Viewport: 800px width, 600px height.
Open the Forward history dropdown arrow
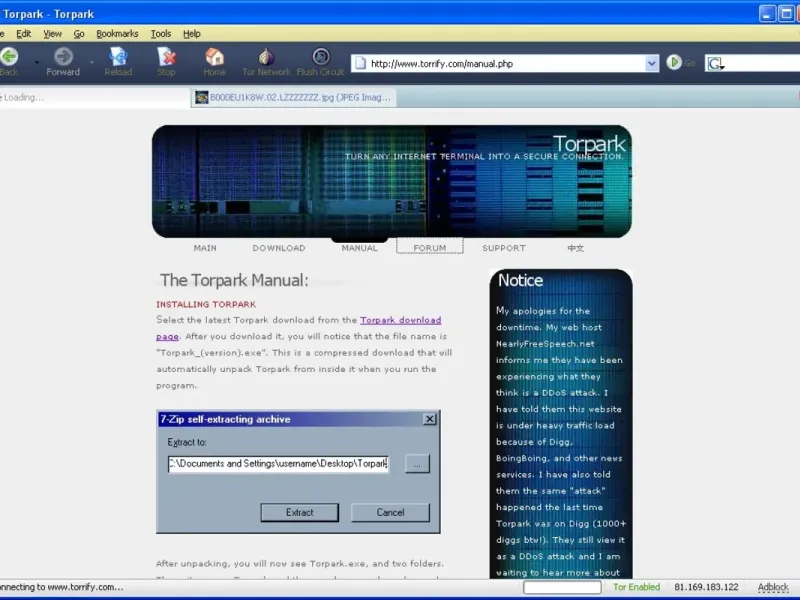click(92, 62)
